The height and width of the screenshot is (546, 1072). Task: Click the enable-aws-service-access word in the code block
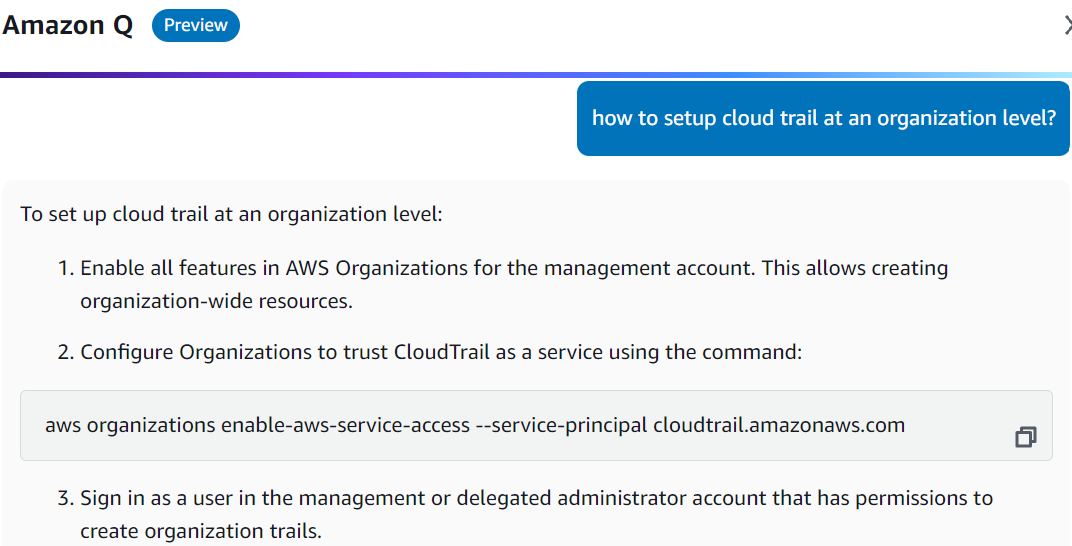(346, 425)
